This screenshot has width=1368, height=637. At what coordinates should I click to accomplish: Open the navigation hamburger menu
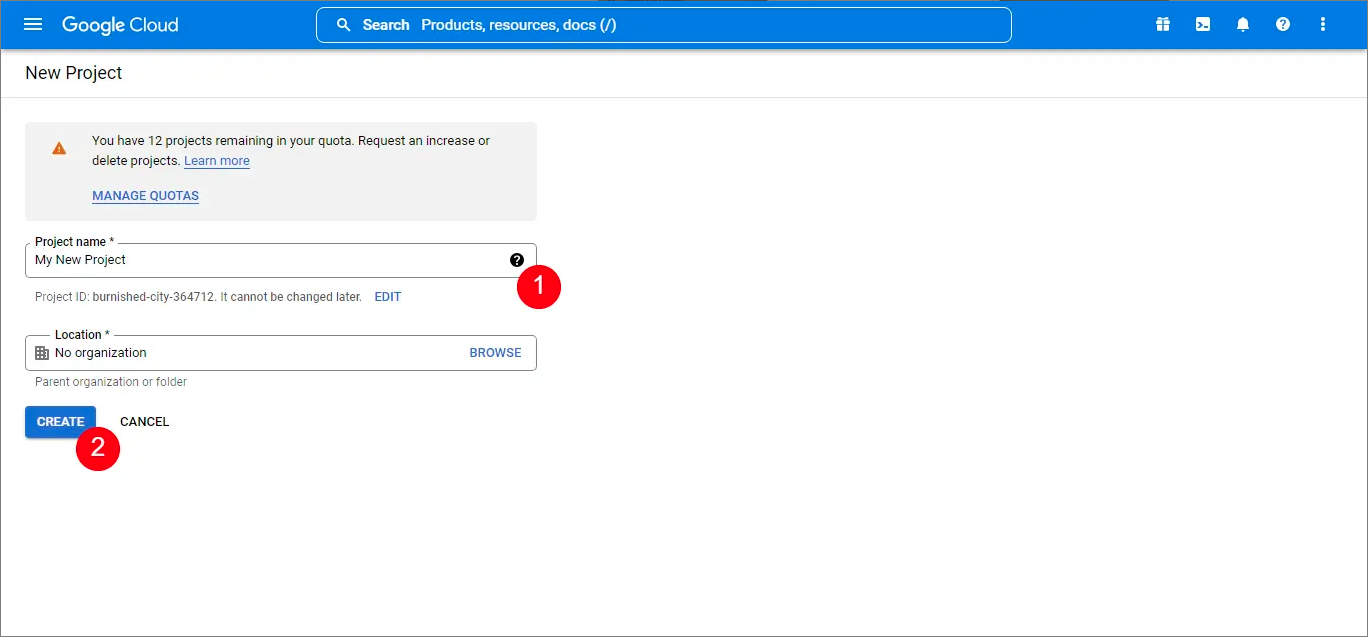(33, 24)
